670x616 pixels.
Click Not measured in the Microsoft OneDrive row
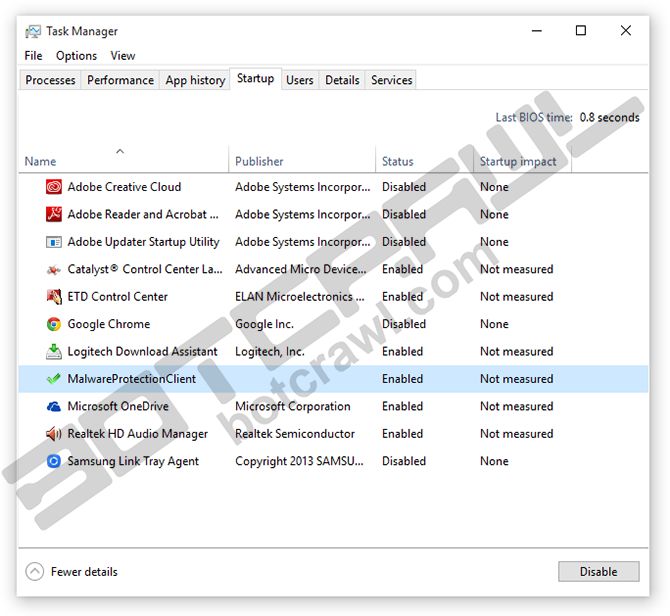[x=517, y=406]
